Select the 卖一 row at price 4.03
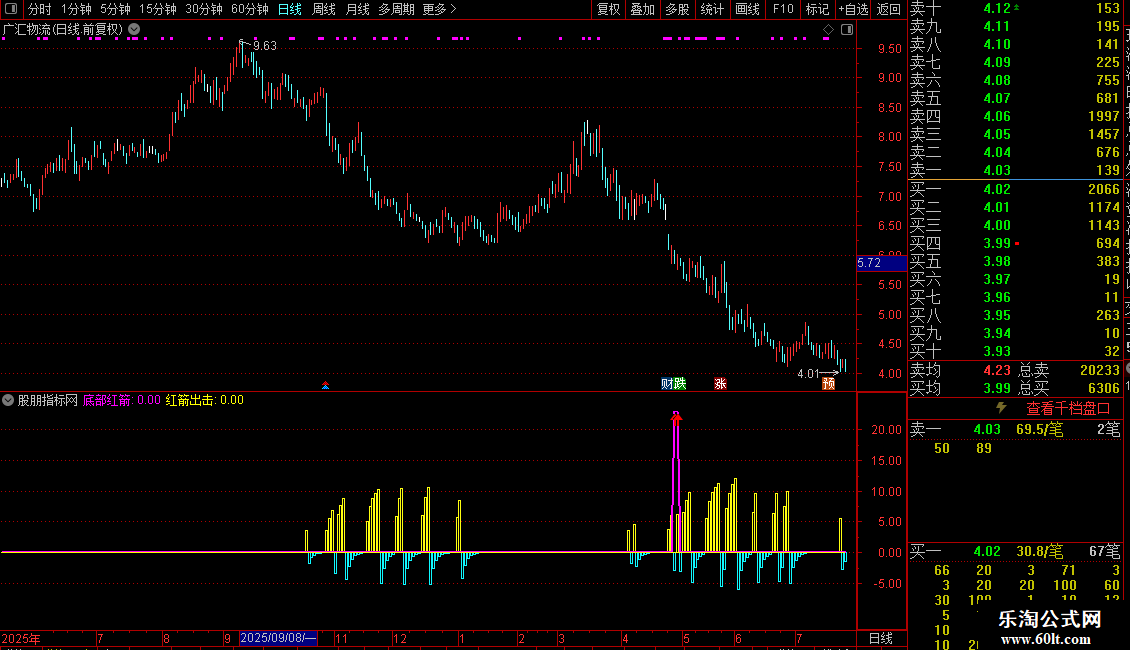Viewport: 1130px width, 650px height. (x=1015, y=170)
